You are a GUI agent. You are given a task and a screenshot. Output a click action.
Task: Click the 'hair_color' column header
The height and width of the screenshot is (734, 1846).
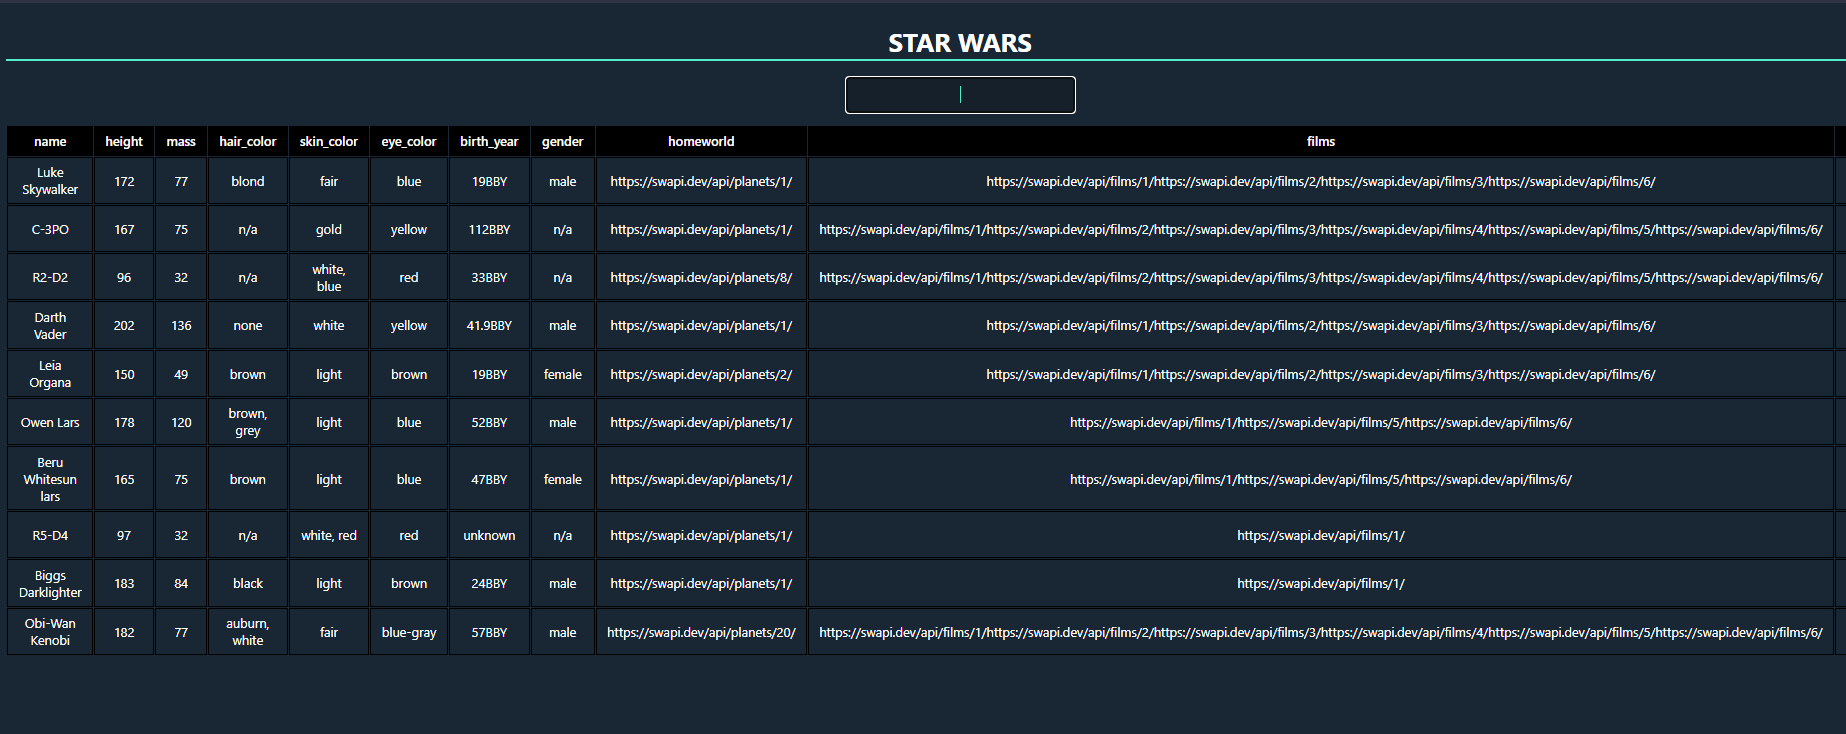pyautogui.click(x=248, y=141)
